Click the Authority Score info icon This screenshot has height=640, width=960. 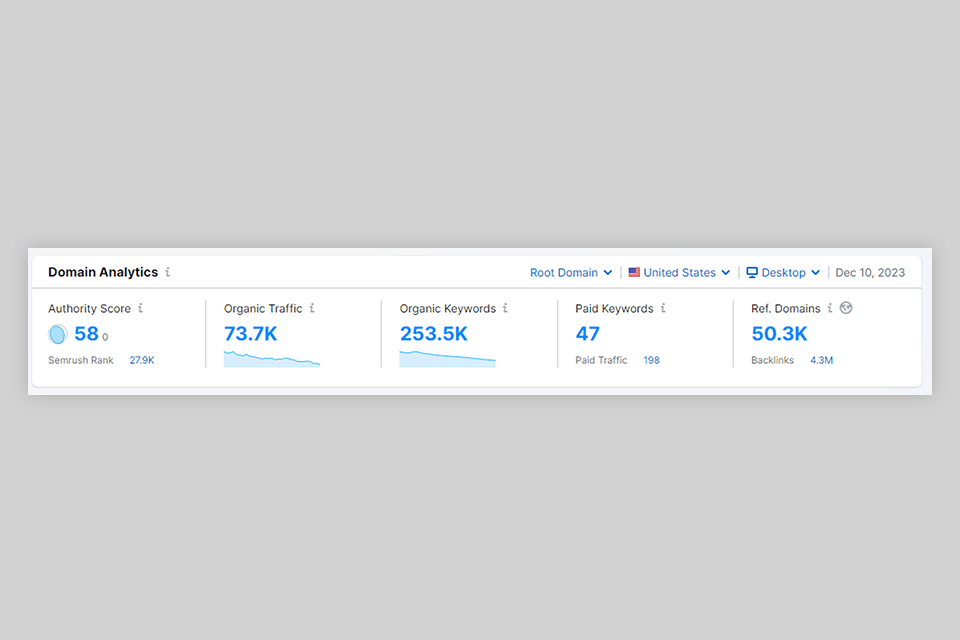(140, 309)
